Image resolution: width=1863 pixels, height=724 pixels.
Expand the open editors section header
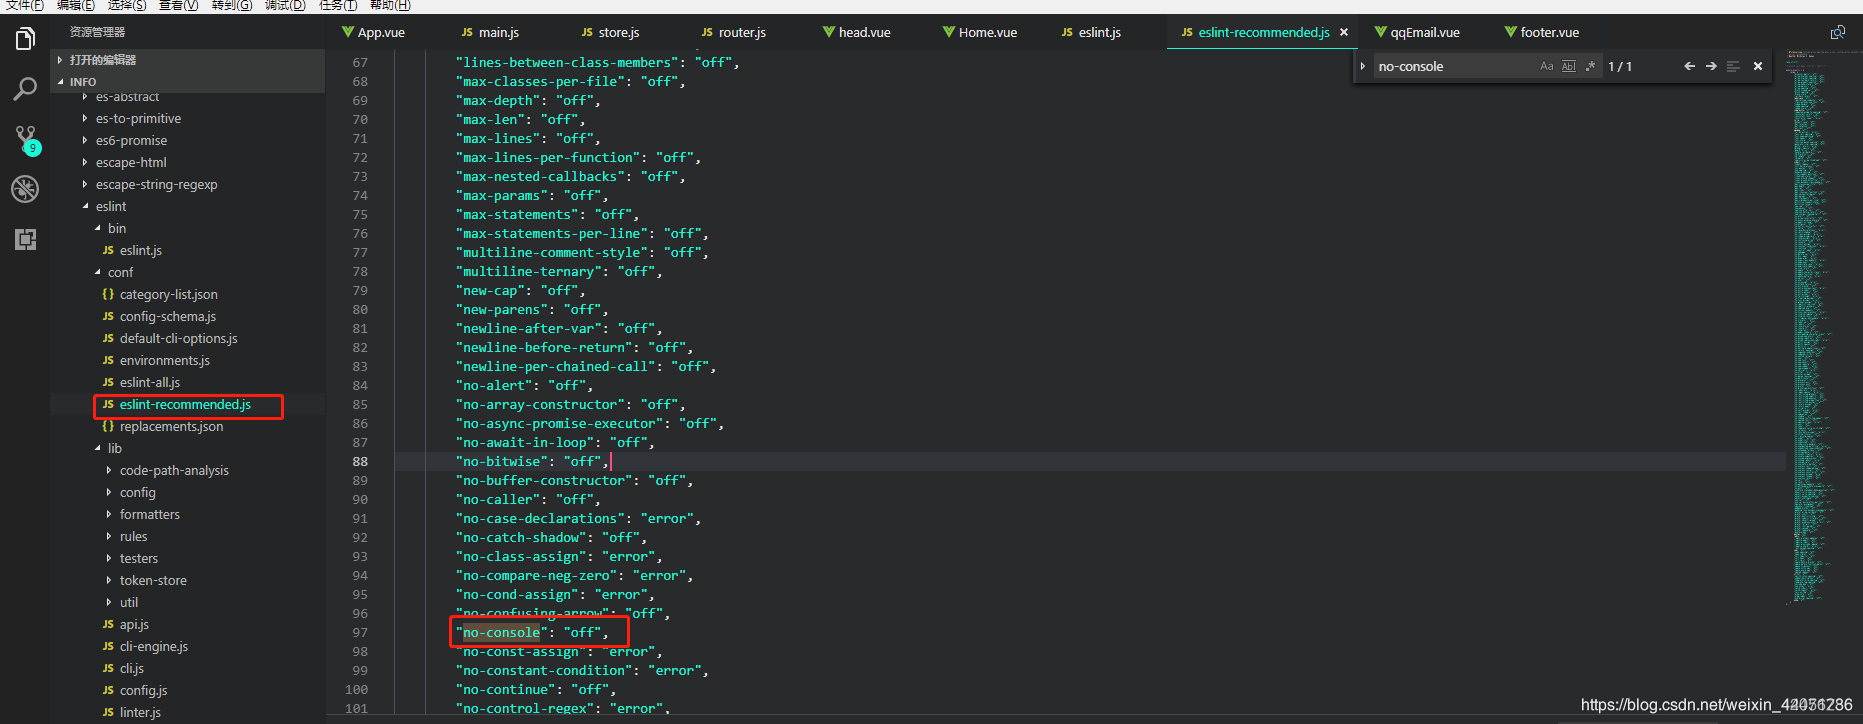(188, 60)
